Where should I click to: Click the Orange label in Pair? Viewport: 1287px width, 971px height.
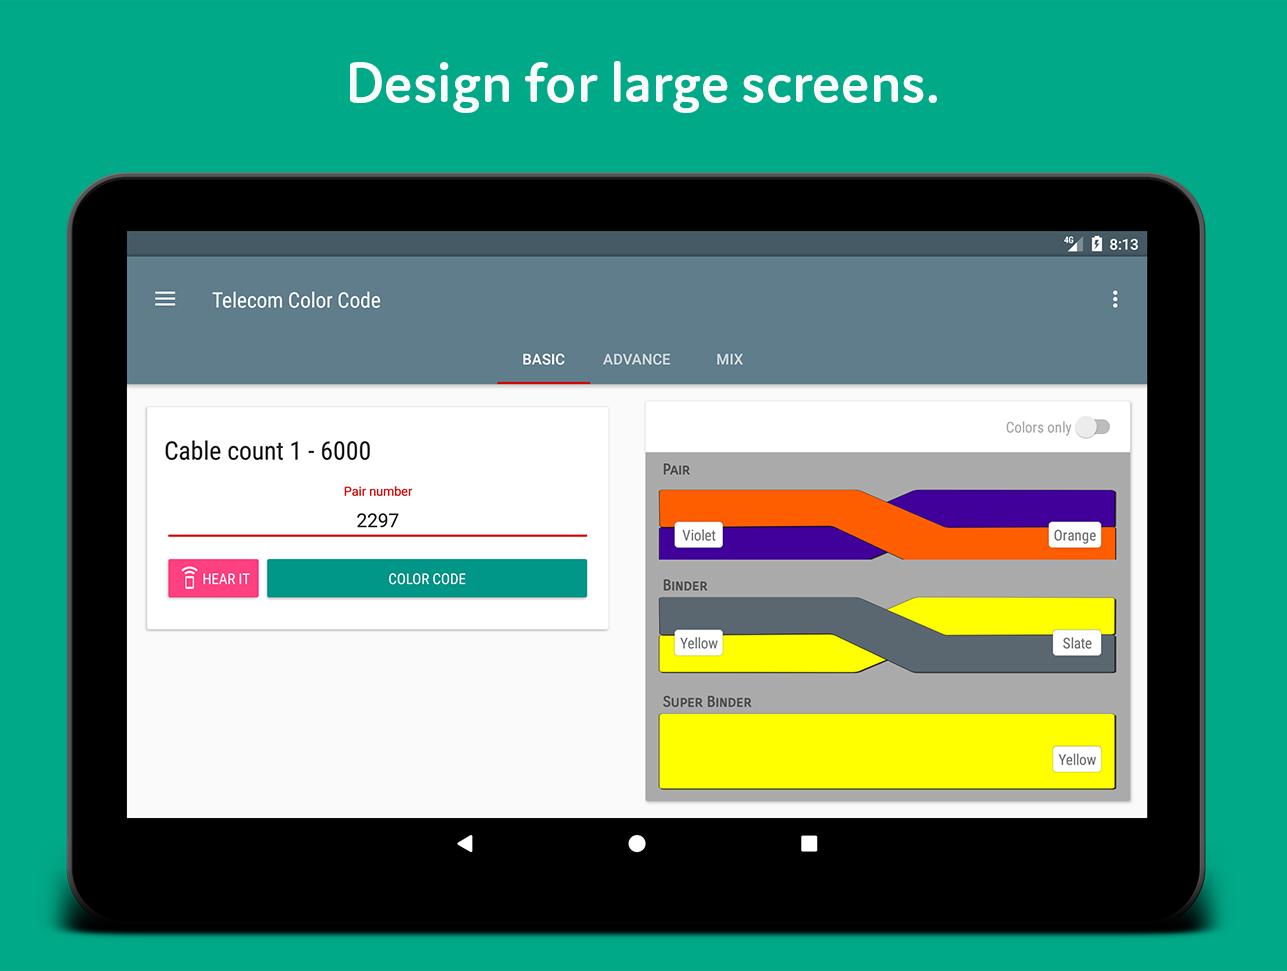[1074, 535]
